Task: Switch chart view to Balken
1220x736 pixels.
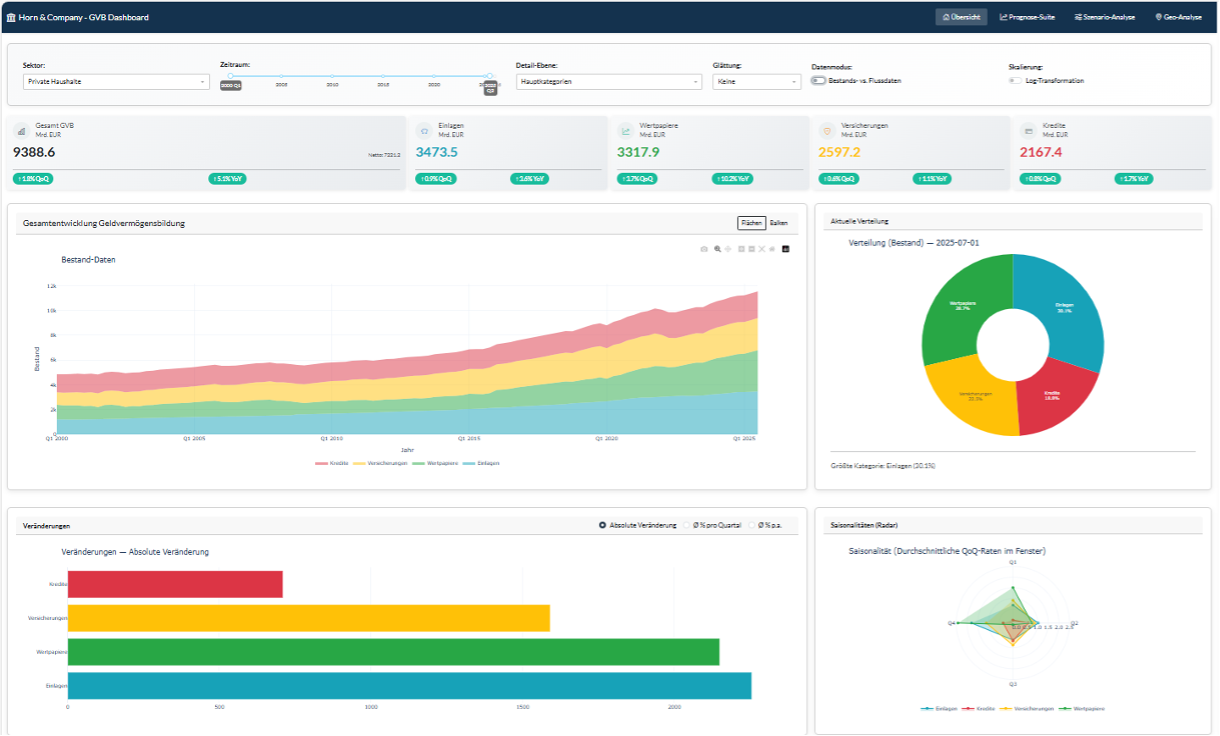Action: (x=778, y=223)
